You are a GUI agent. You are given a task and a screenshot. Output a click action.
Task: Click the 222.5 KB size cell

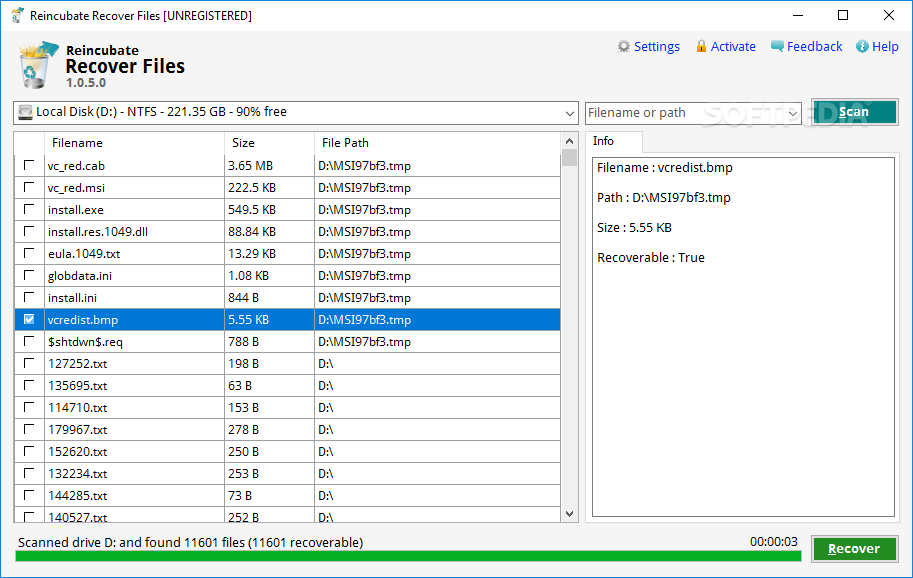[252, 187]
